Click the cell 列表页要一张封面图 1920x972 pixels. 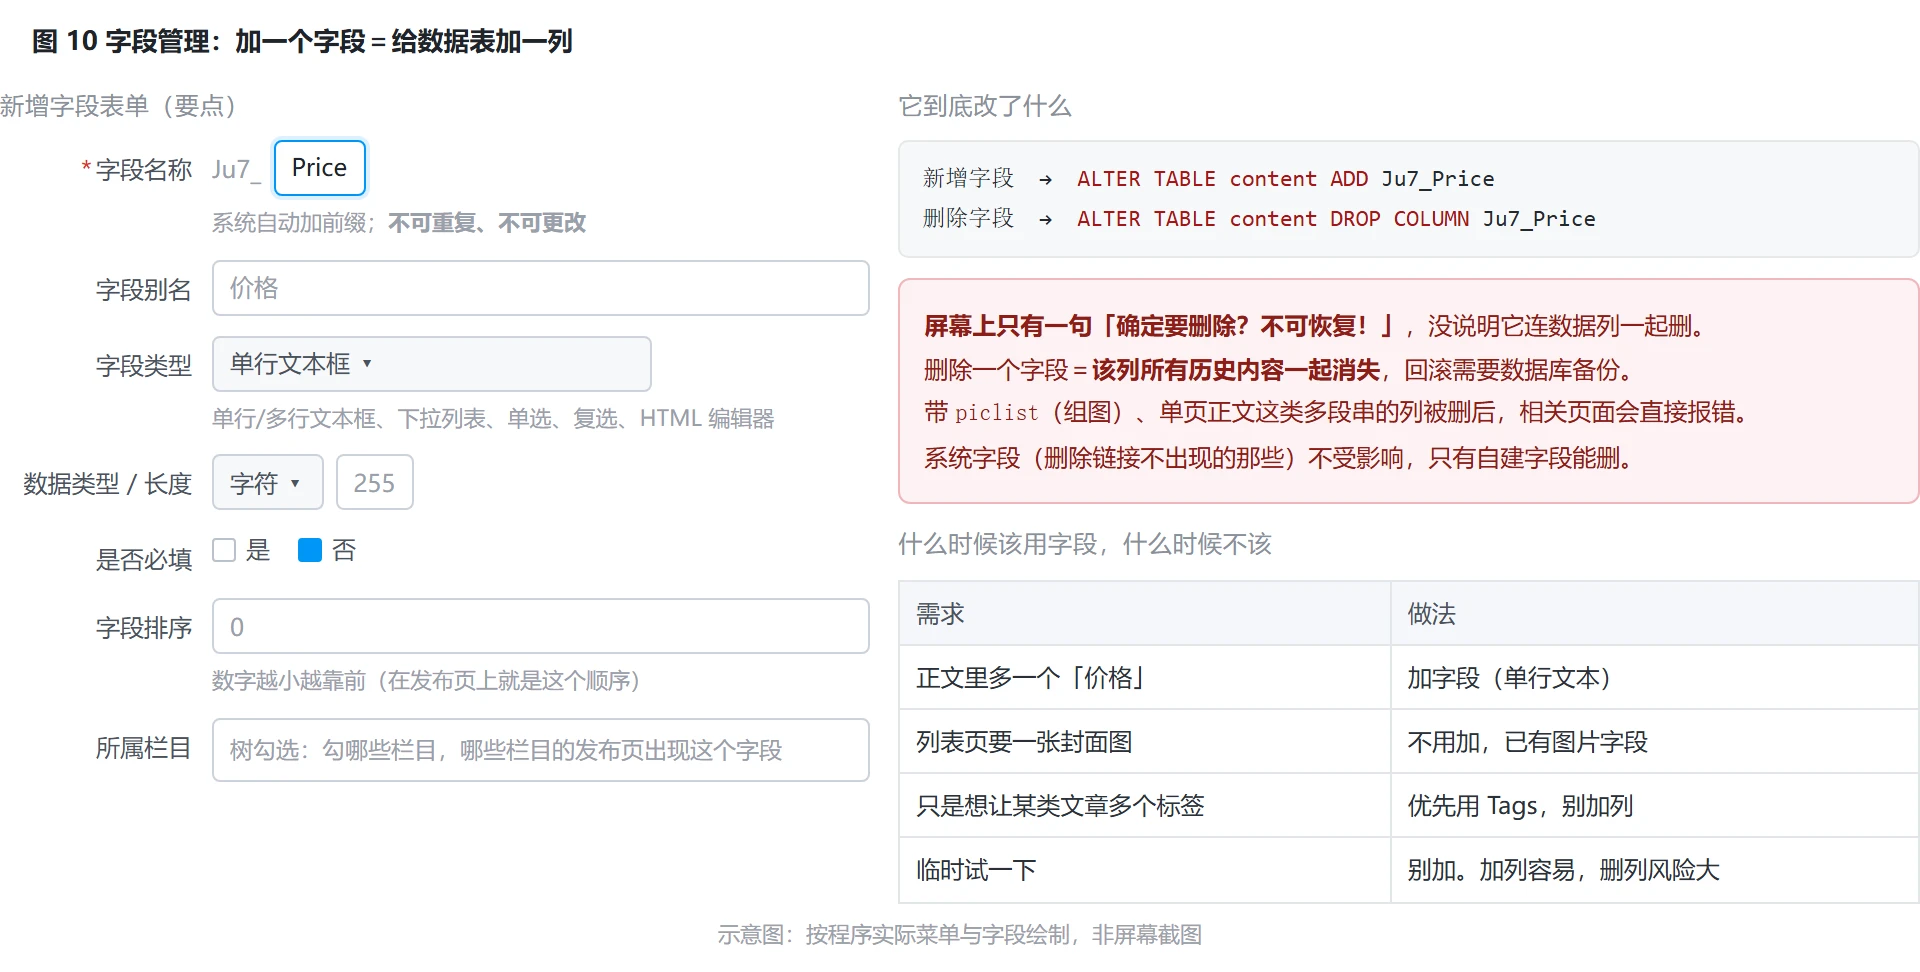click(x=1144, y=742)
